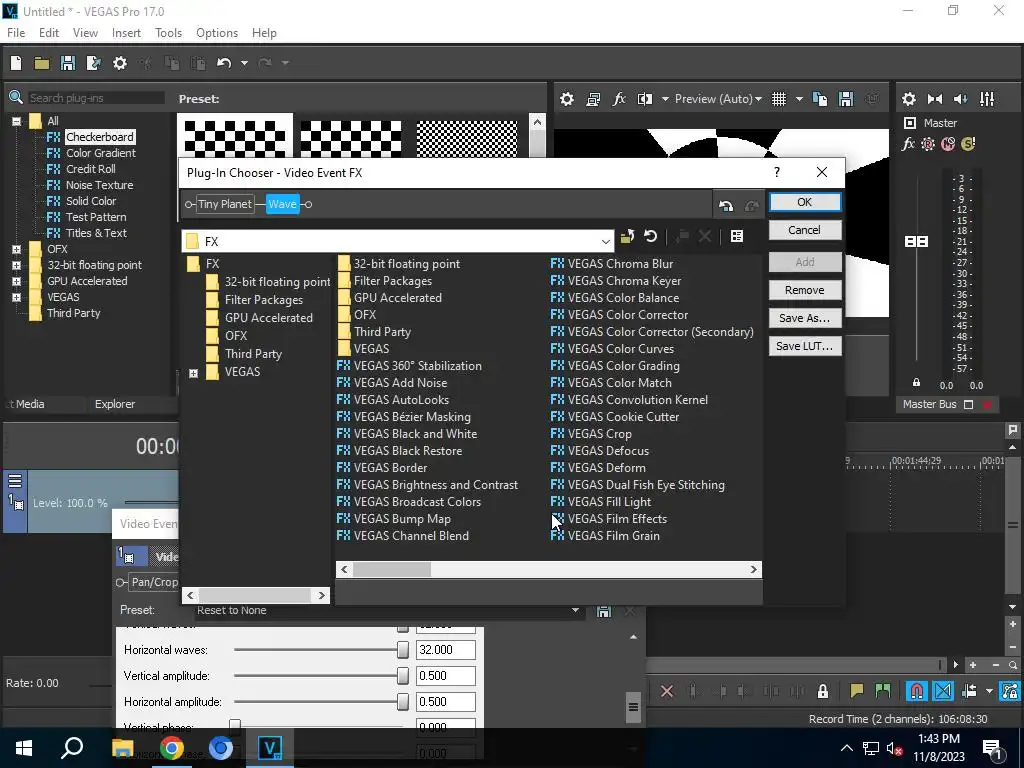Screen dimensions: 1024x768
Task: Select the first checkerboard preset thumbnail
Action: [x=234, y=137]
